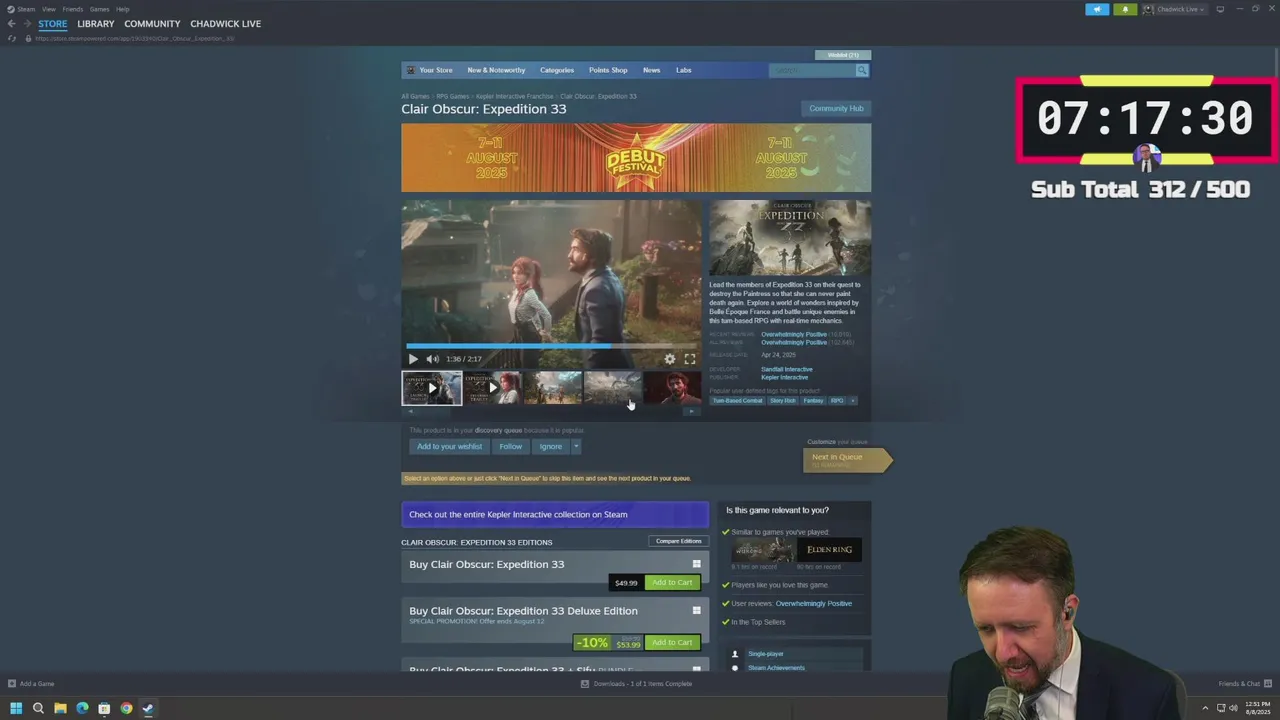Open Overwhelmingly Positive user reviews link in sidebar

coord(814,604)
